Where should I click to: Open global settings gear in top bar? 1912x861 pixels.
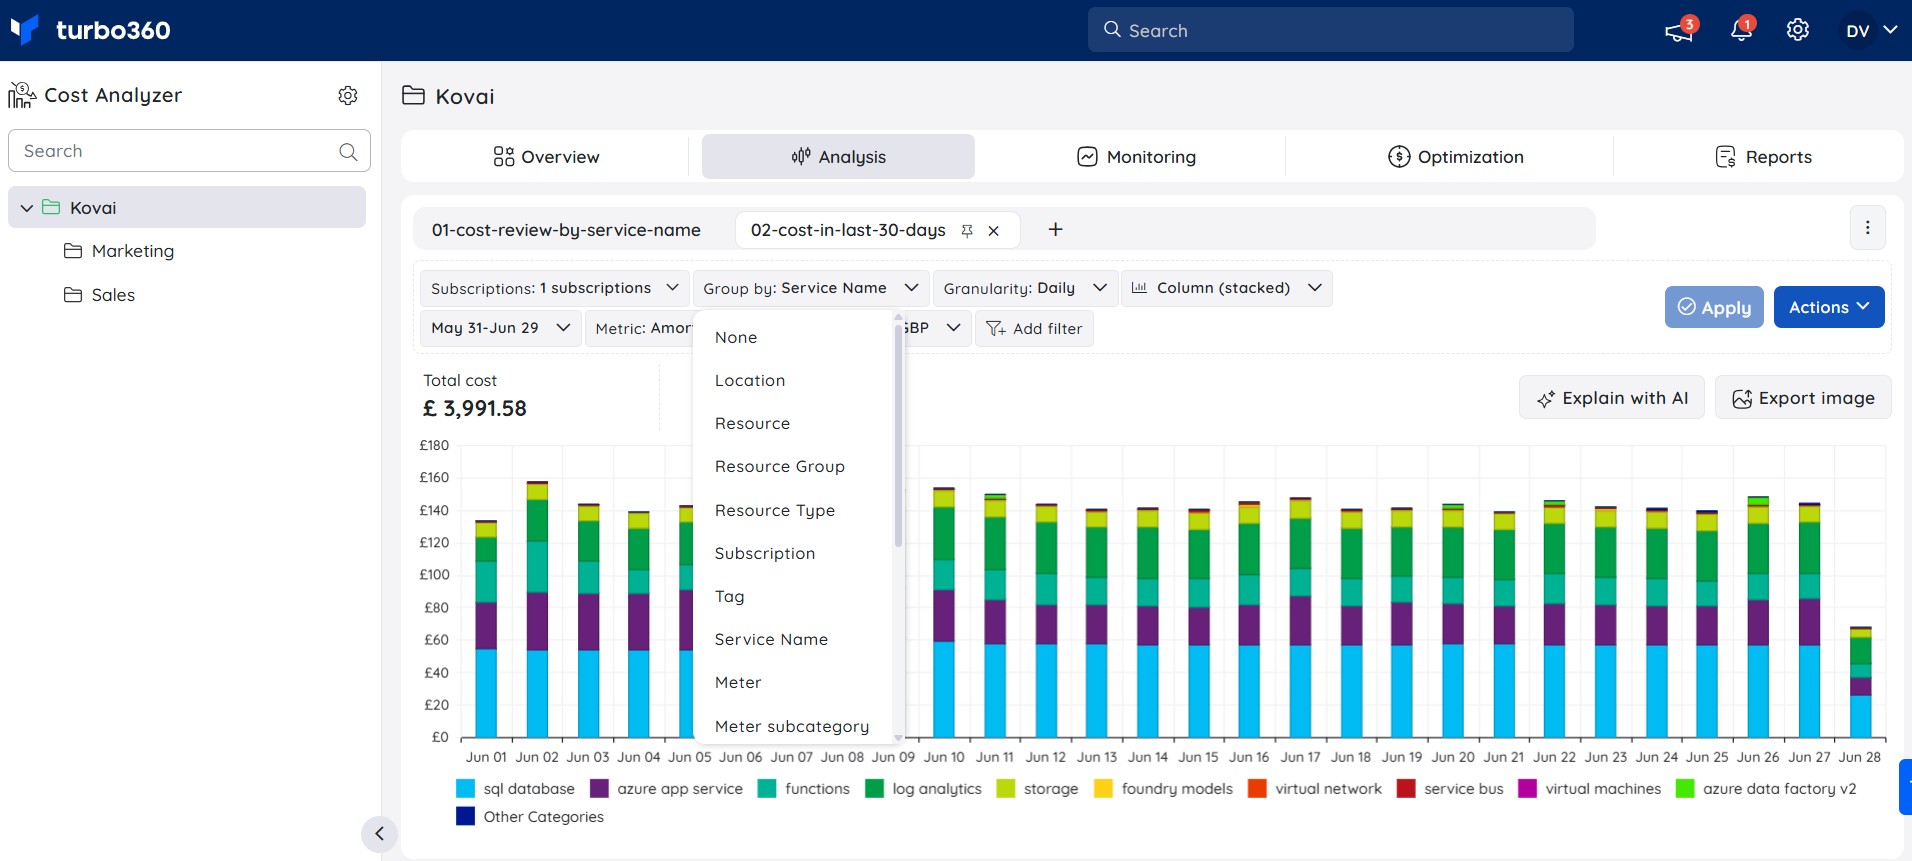point(1797,30)
